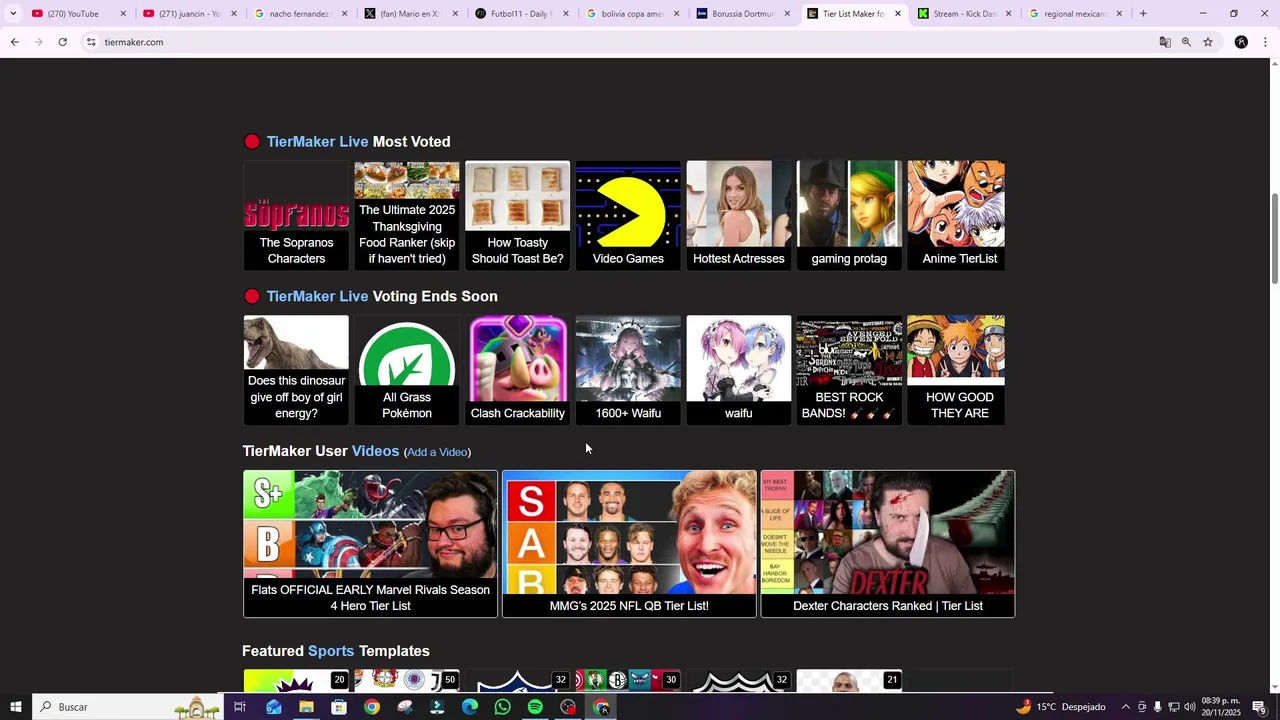The image size is (1280, 720).
Task: Open the Clash Crackability template
Action: pos(517,370)
